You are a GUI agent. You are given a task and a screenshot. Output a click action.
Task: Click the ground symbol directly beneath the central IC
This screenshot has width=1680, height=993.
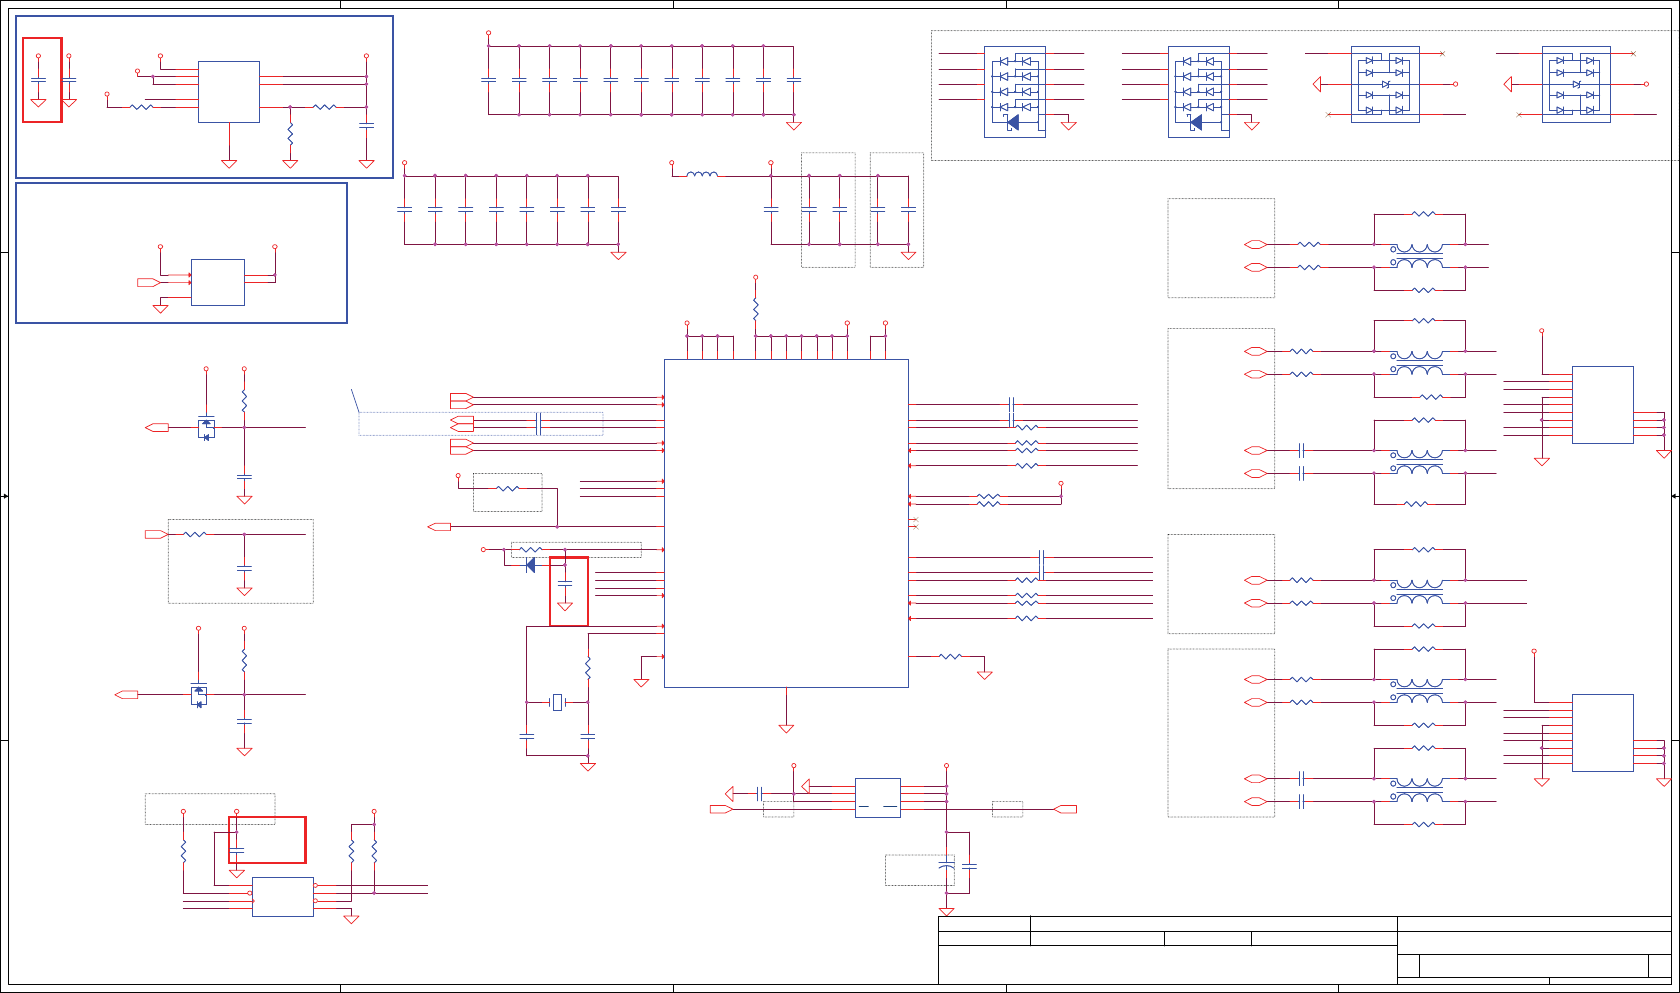coord(786,729)
